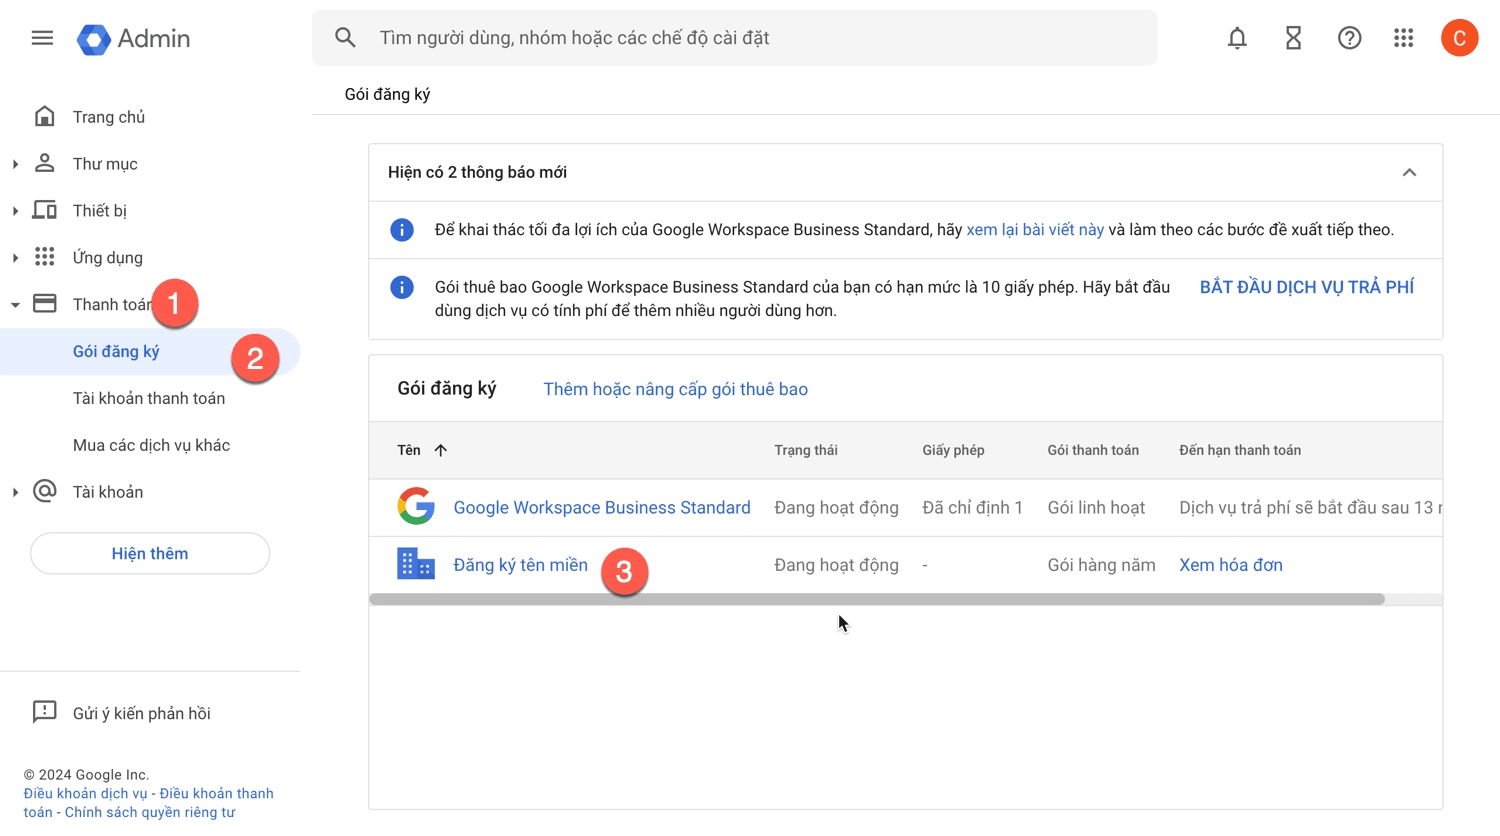Open the hourglass tasks icon
The image size is (1500, 836).
coord(1293,38)
